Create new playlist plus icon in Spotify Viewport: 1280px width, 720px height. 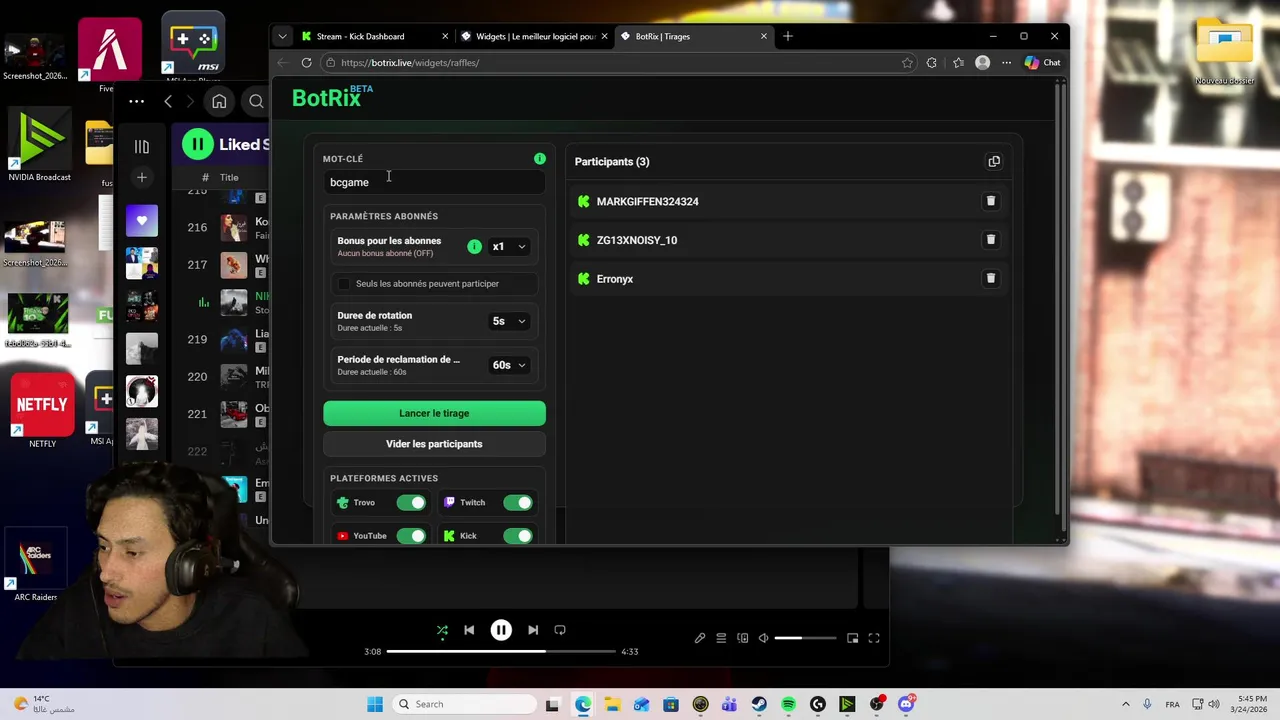tap(142, 178)
